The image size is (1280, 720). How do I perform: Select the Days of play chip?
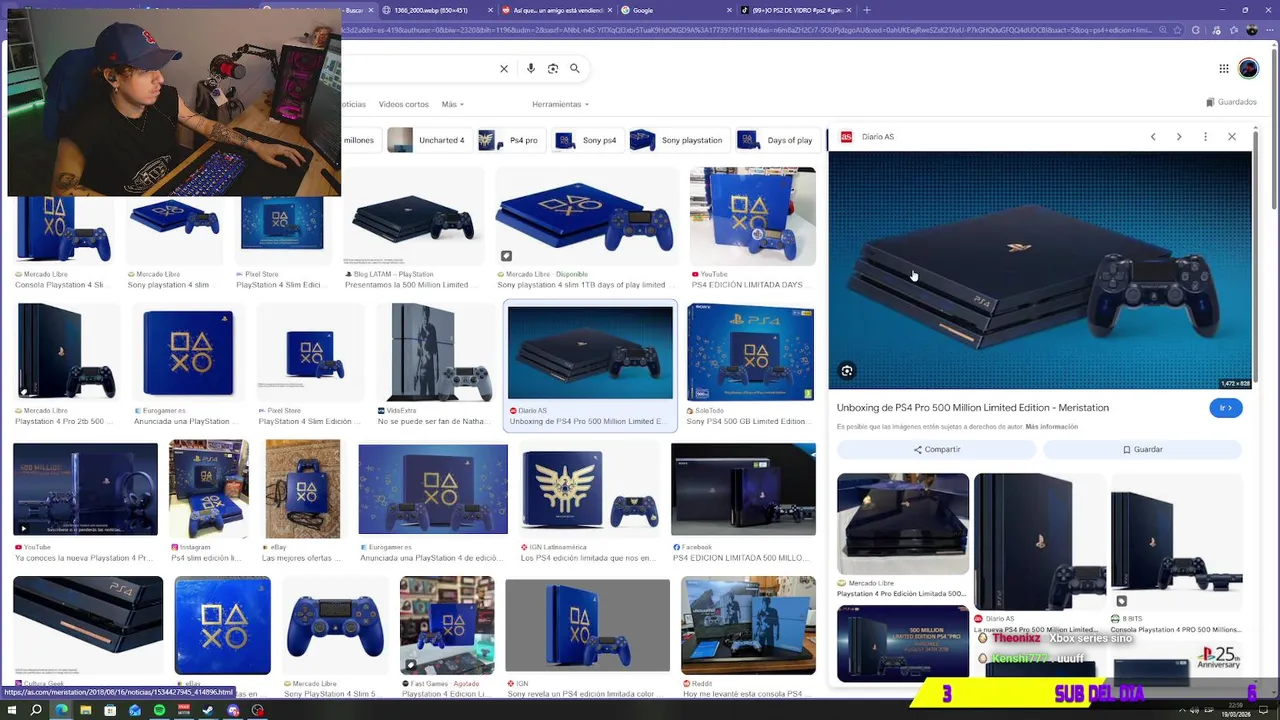[776, 140]
